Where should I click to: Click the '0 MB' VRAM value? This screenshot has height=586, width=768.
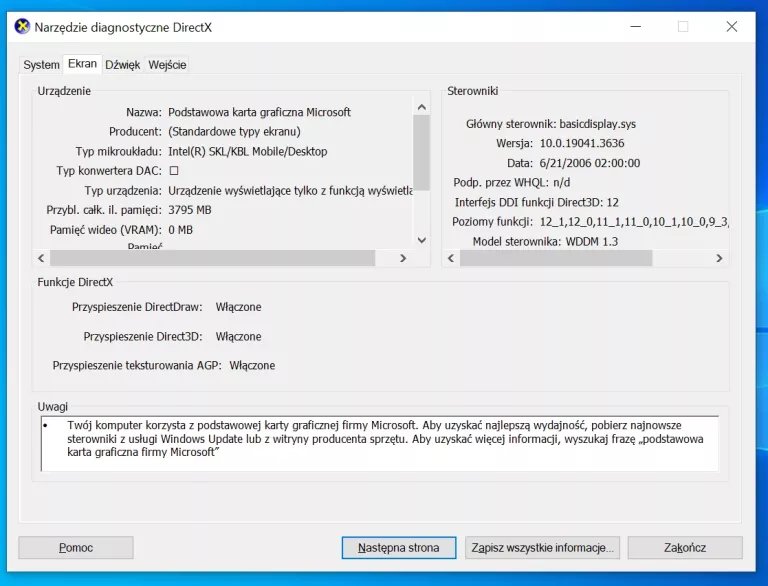(181, 230)
